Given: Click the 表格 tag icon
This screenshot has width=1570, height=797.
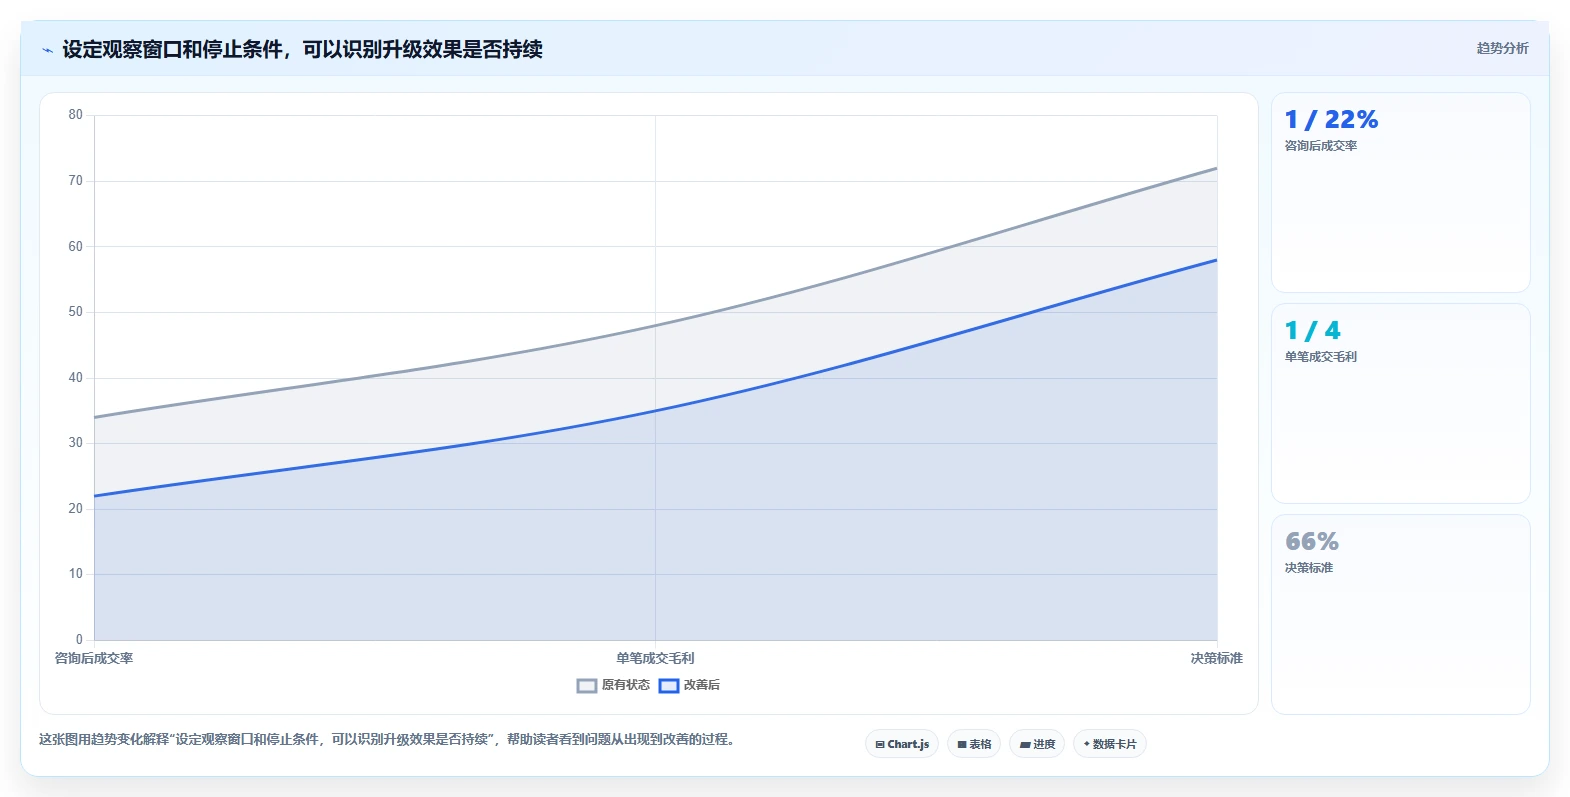Looking at the screenshot, I should (x=962, y=745).
